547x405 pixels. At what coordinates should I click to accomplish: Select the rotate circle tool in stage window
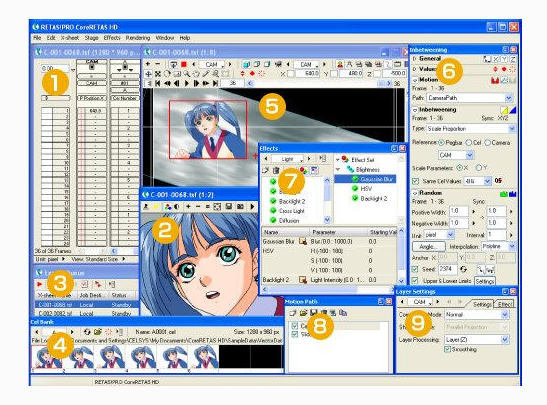tap(167, 74)
